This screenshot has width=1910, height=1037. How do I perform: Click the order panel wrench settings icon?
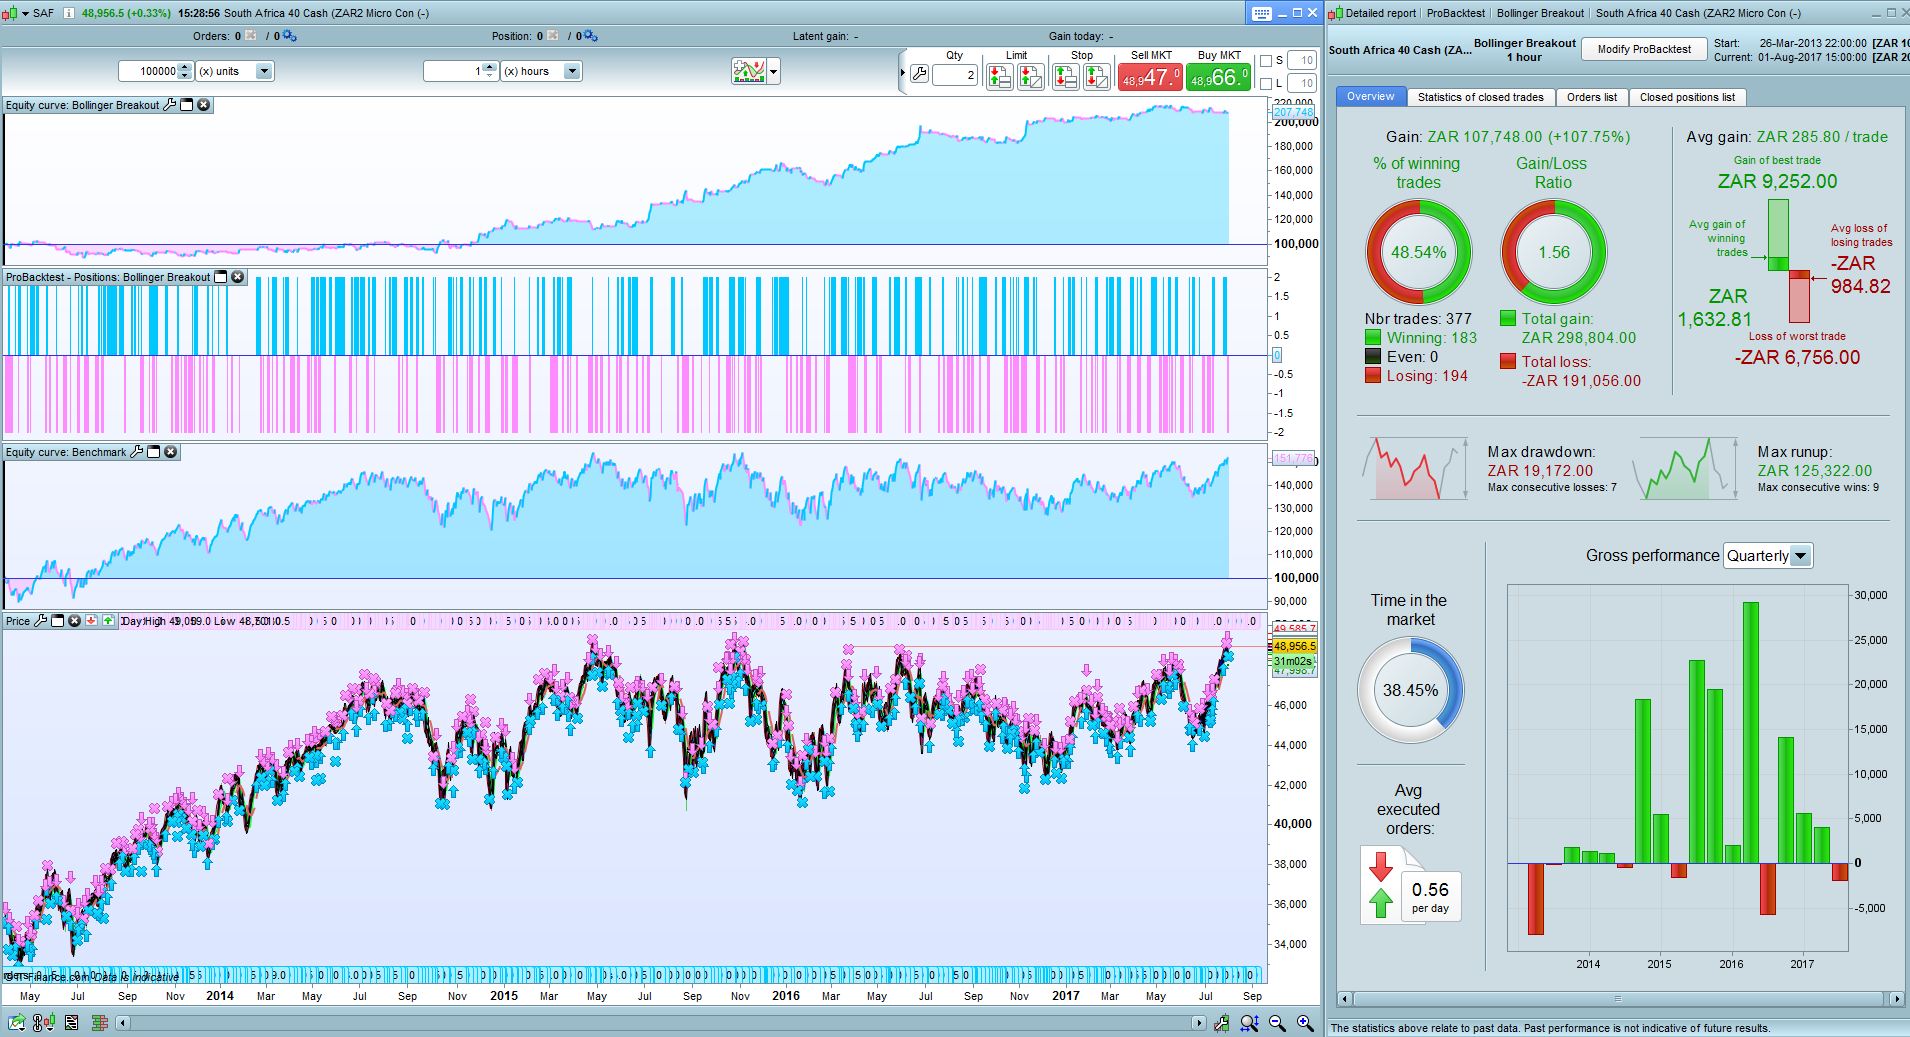[919, 75]
